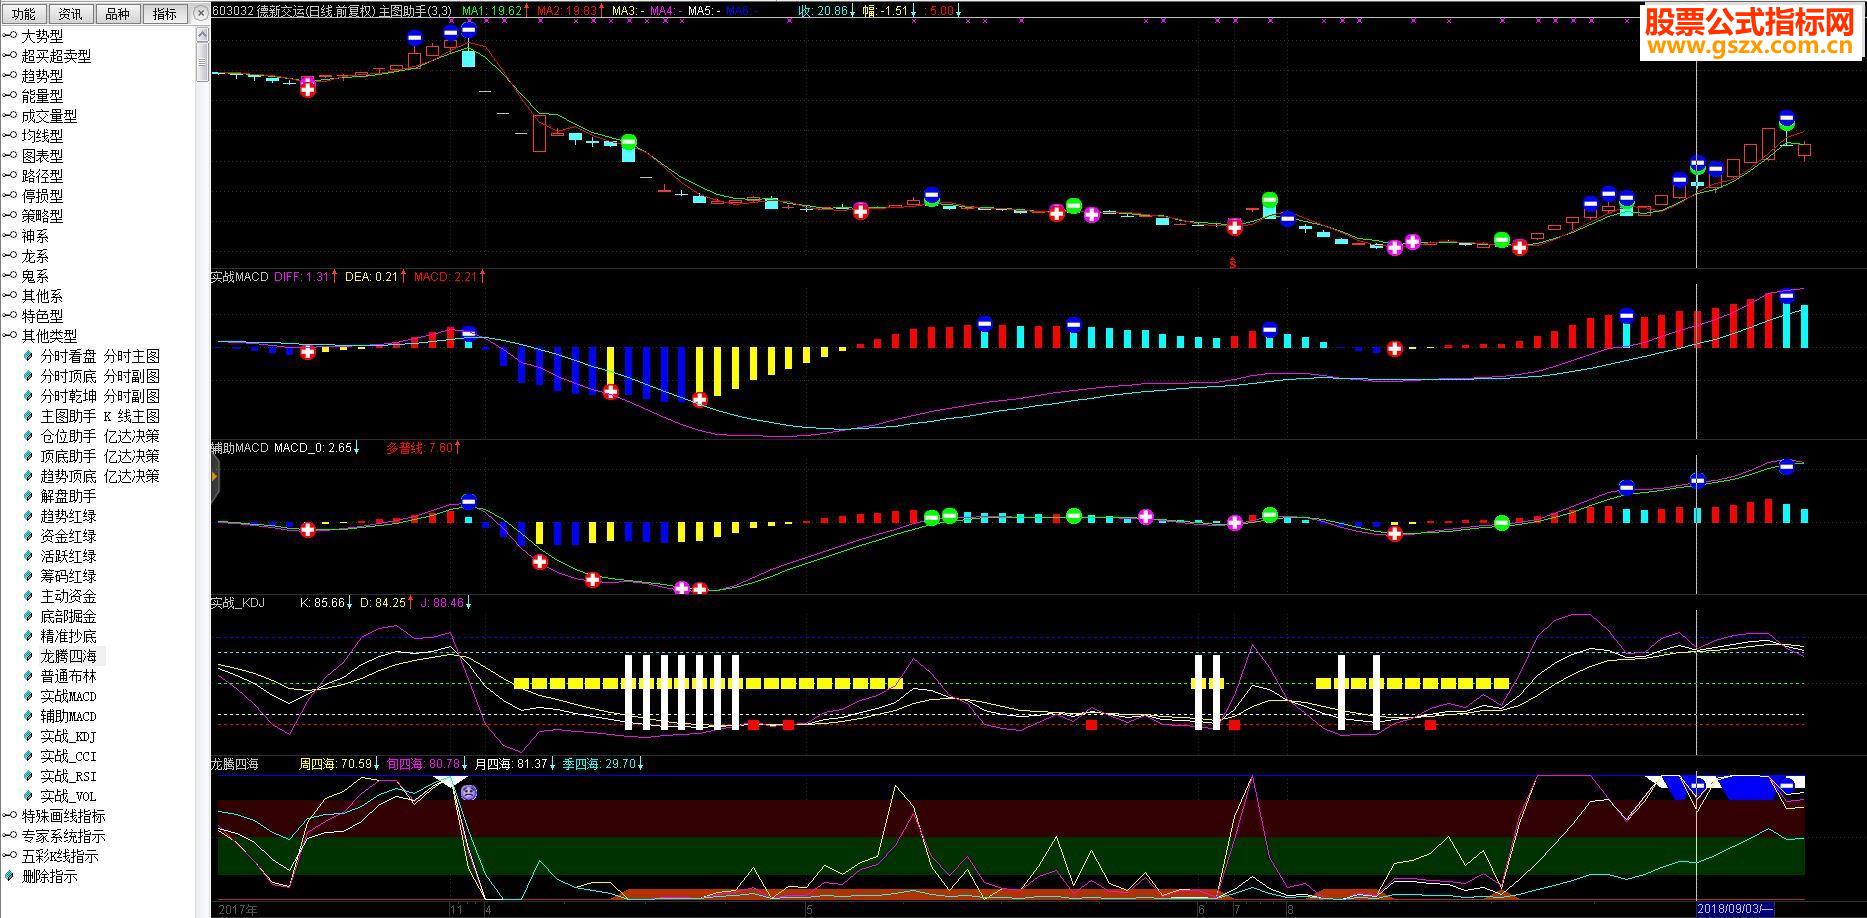Select the 实战_KDJ indicator in the list

(68, 736)
